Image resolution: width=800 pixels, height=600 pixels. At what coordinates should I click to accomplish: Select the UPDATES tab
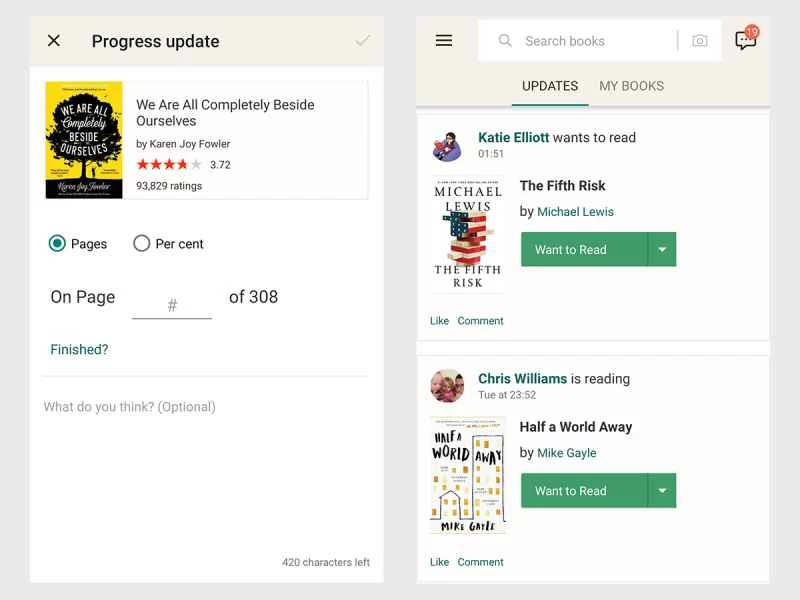(549, 86)
